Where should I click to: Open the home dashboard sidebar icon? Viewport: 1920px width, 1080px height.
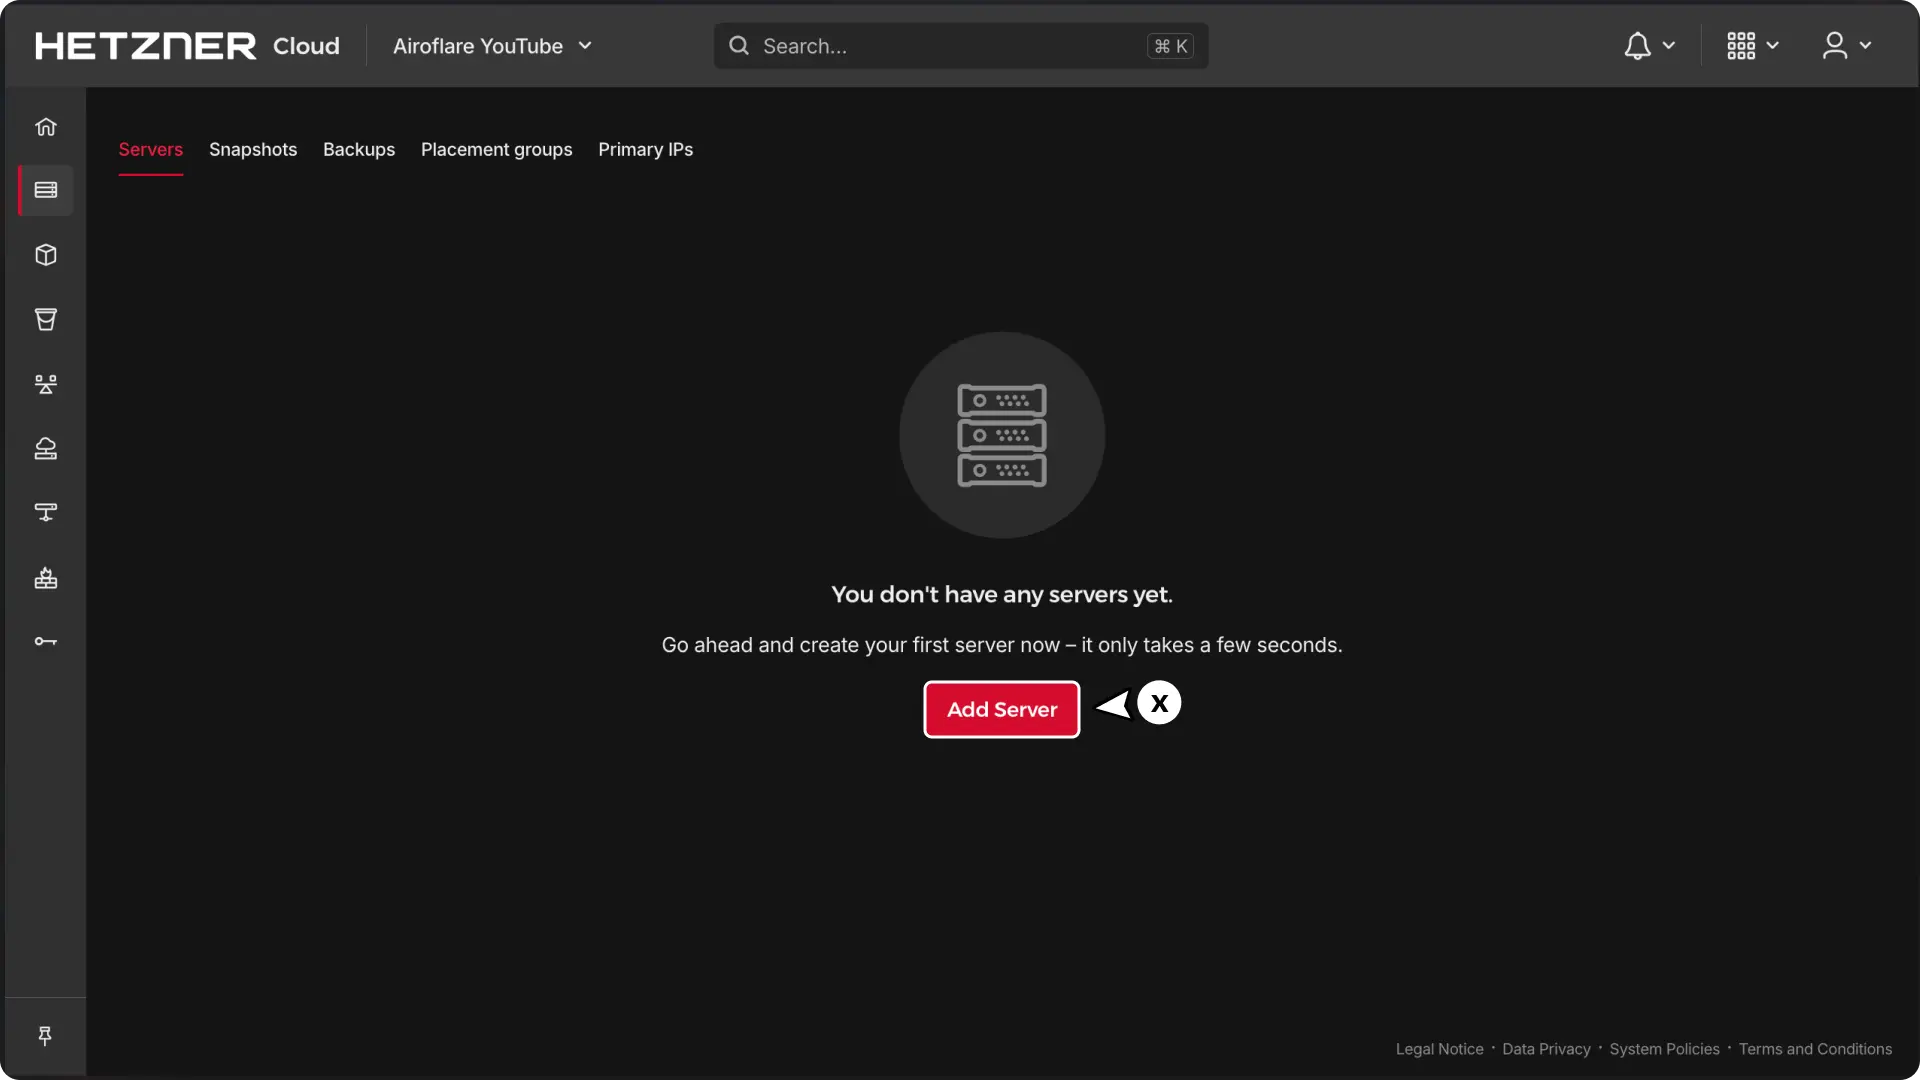(46, 127)
